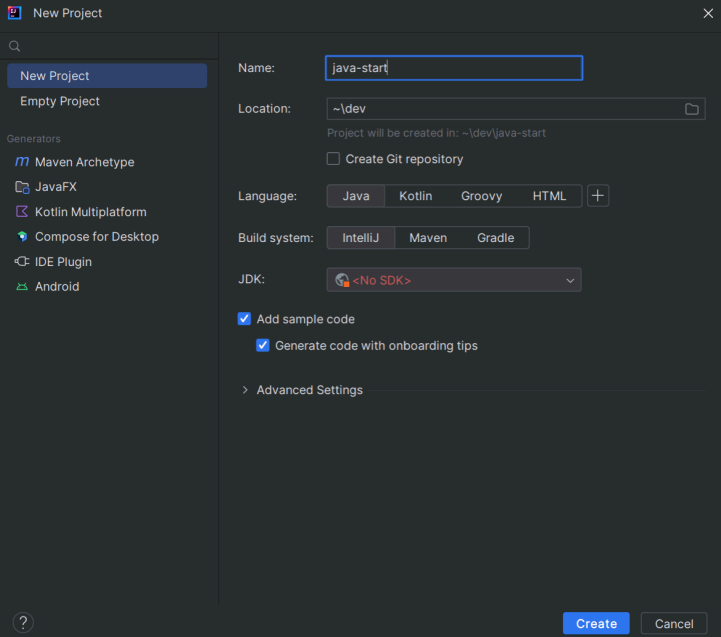This screenshot has height=637, width=721.
Task: Close the New Project dialog
Action: click(x=708, y=13)
